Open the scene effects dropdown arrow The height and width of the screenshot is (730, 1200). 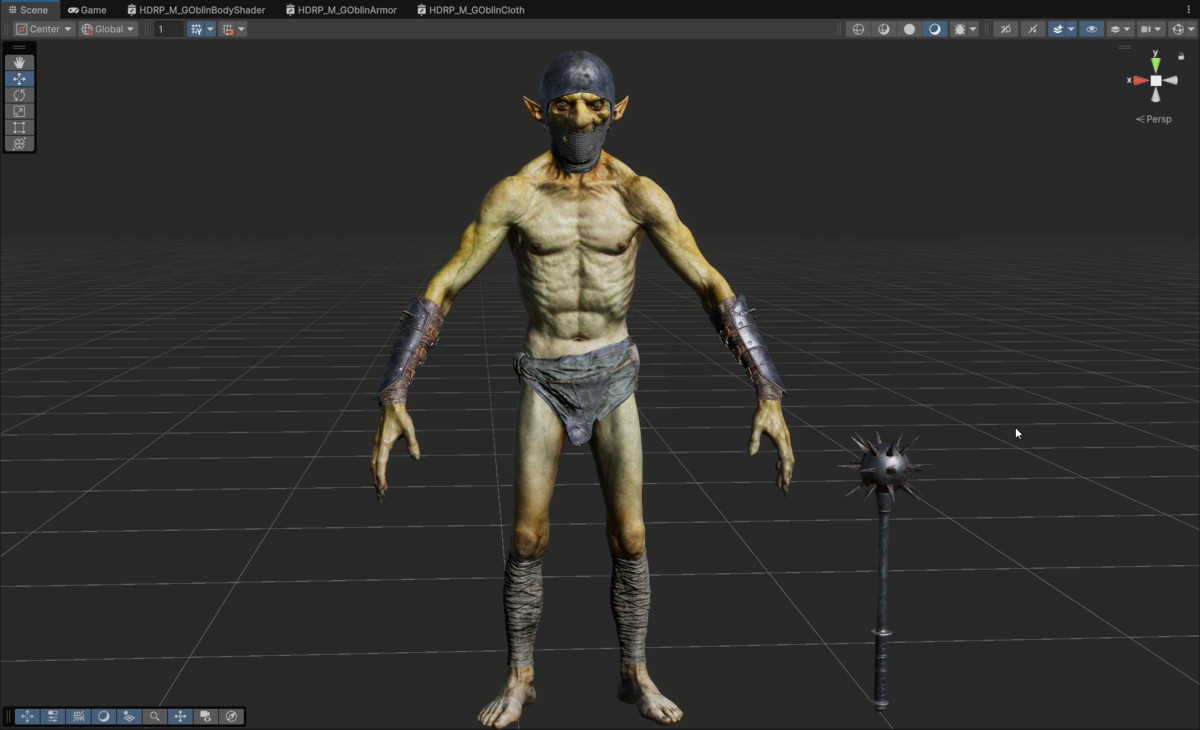coord(1071,29)
